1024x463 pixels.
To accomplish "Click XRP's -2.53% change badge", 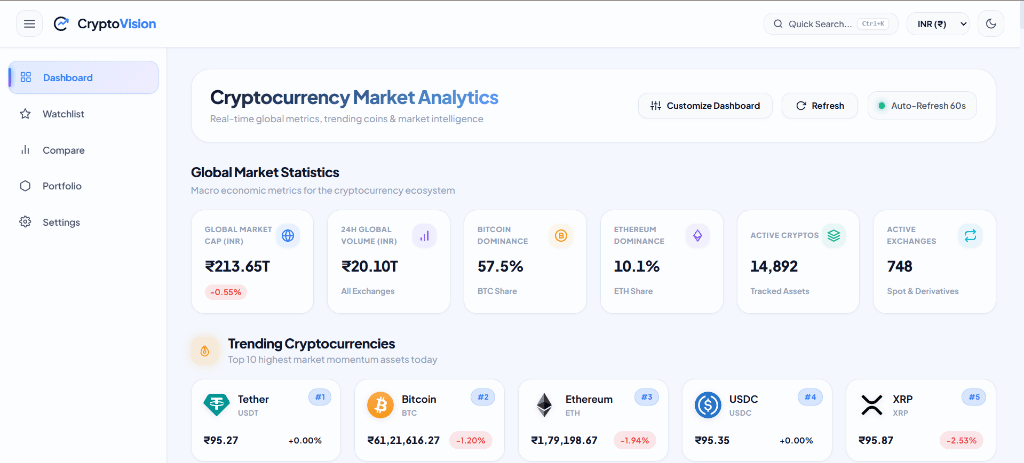I will (962, 440).
